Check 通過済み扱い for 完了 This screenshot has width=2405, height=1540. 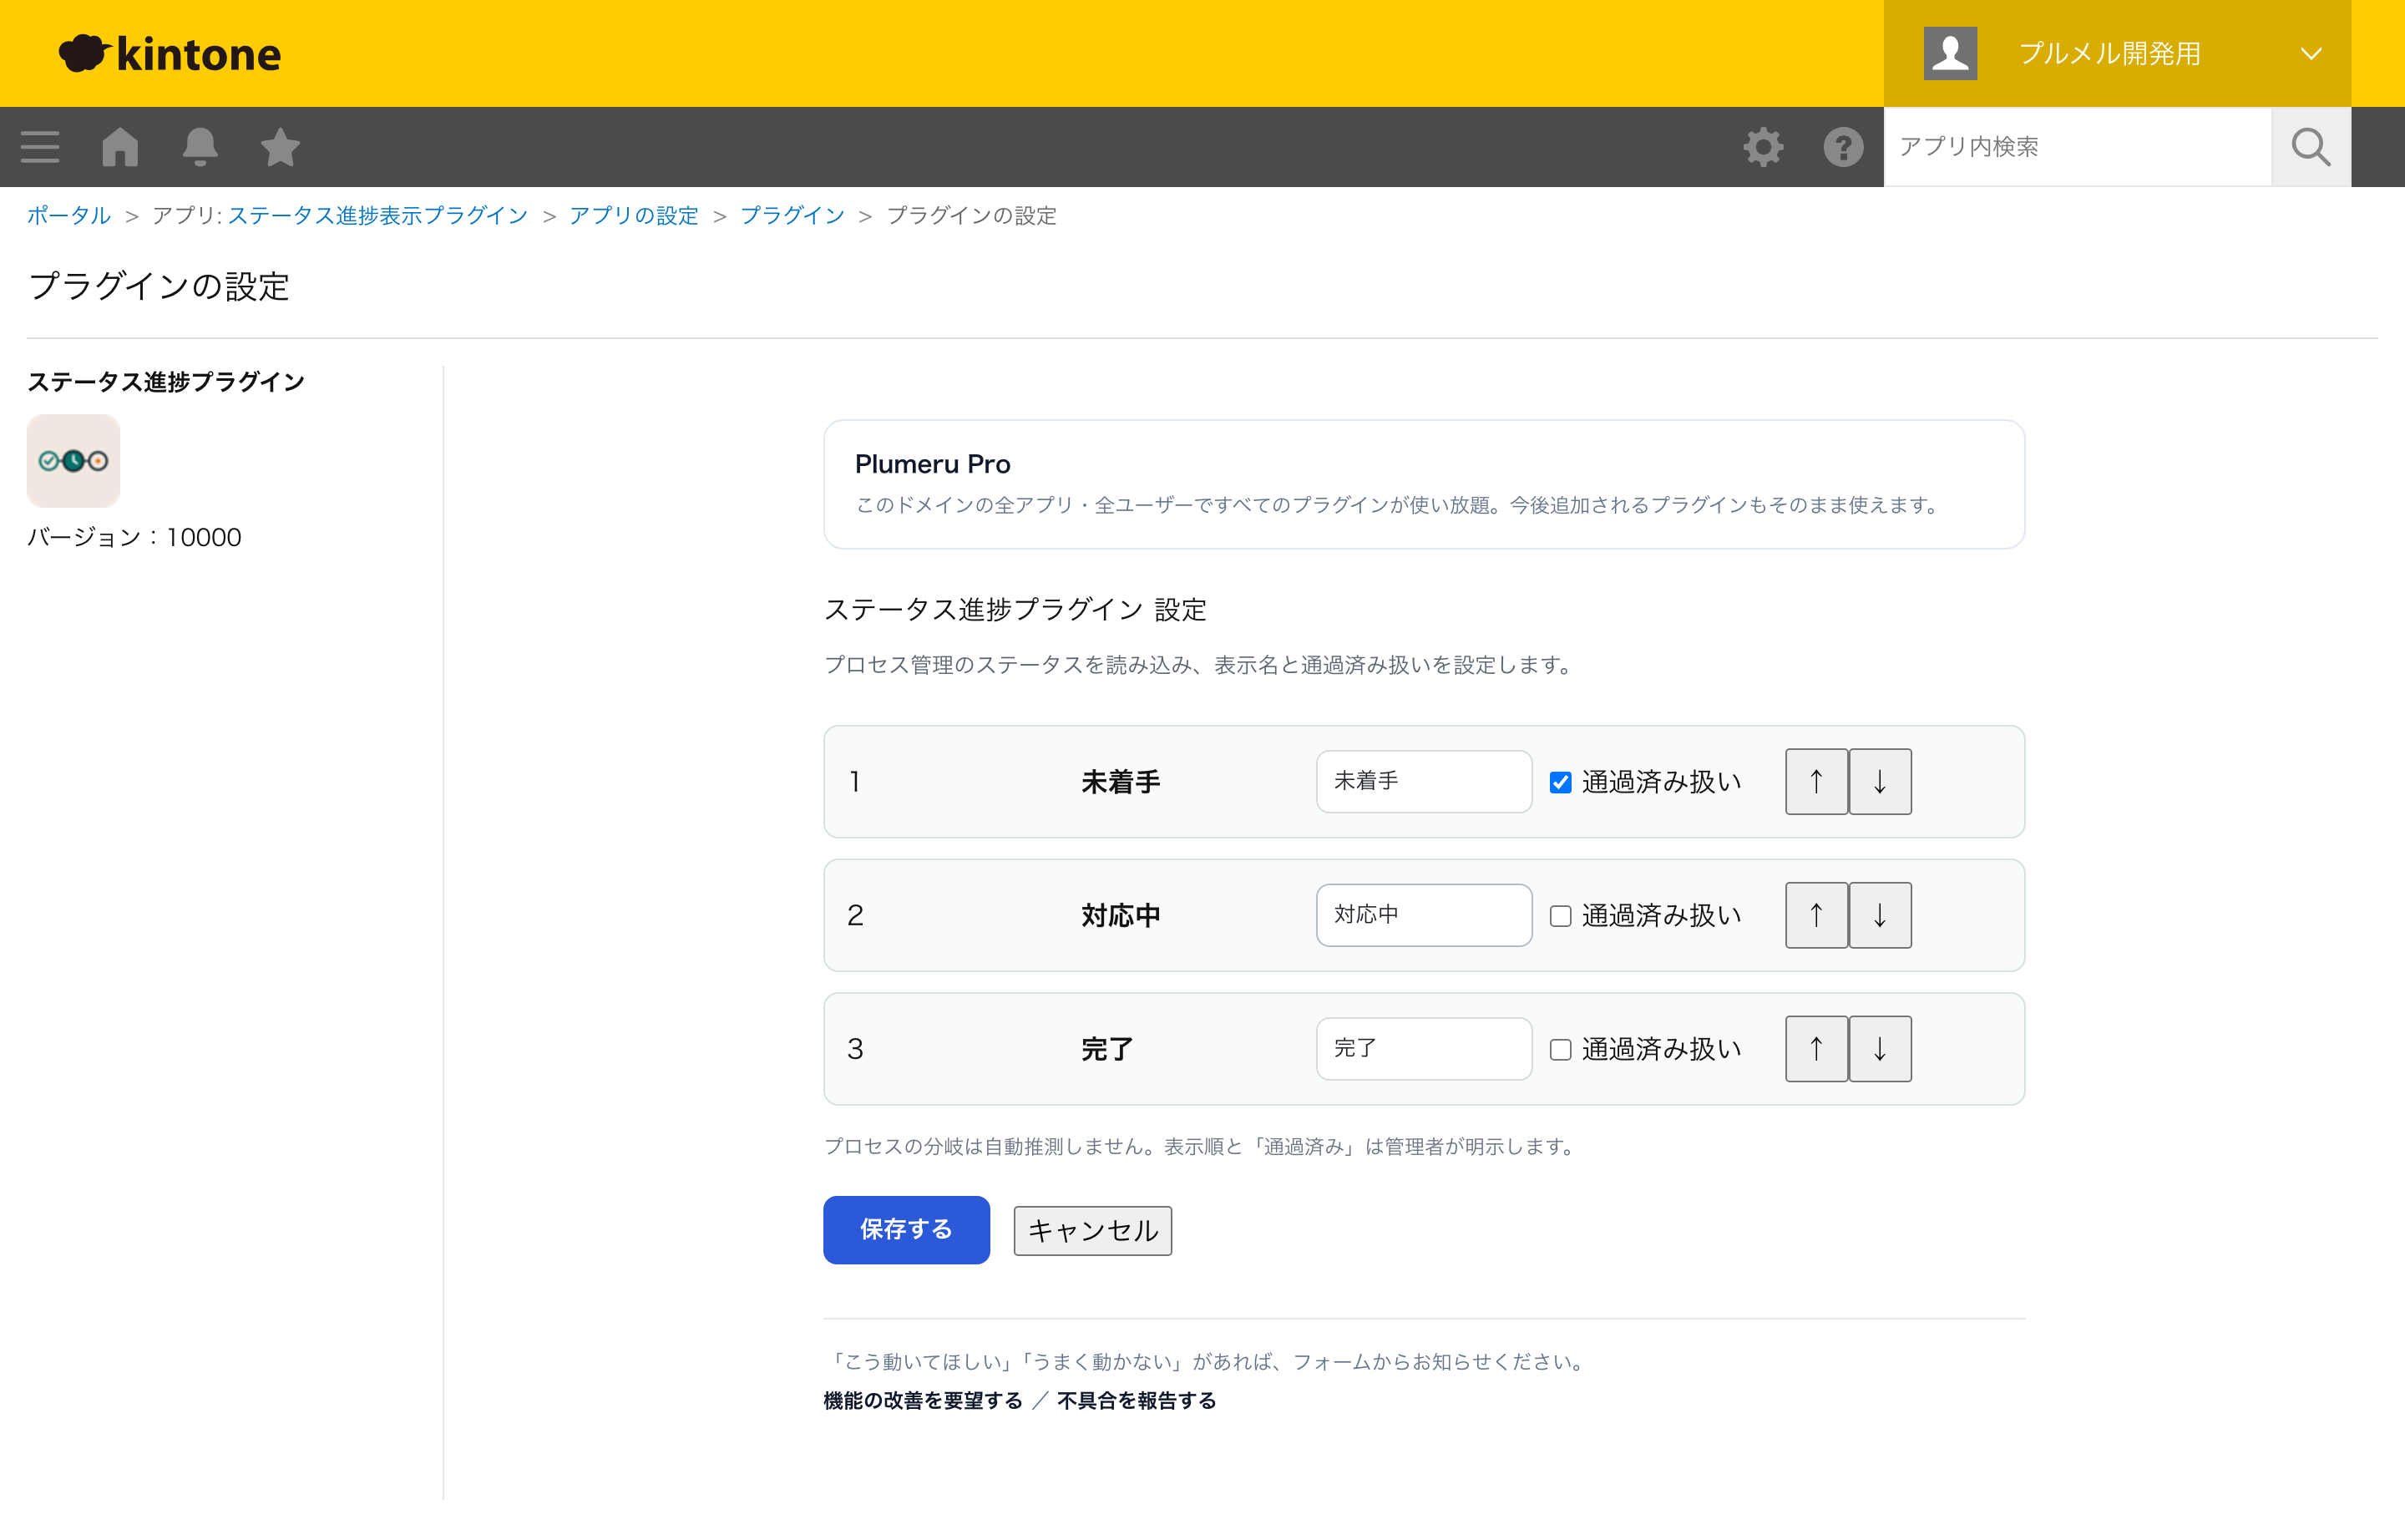pyautogui.click(x=1560, y=1050)
